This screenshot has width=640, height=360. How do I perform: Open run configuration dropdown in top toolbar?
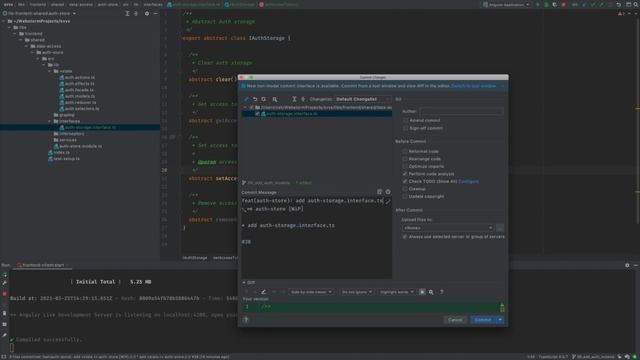coord(507,4)
